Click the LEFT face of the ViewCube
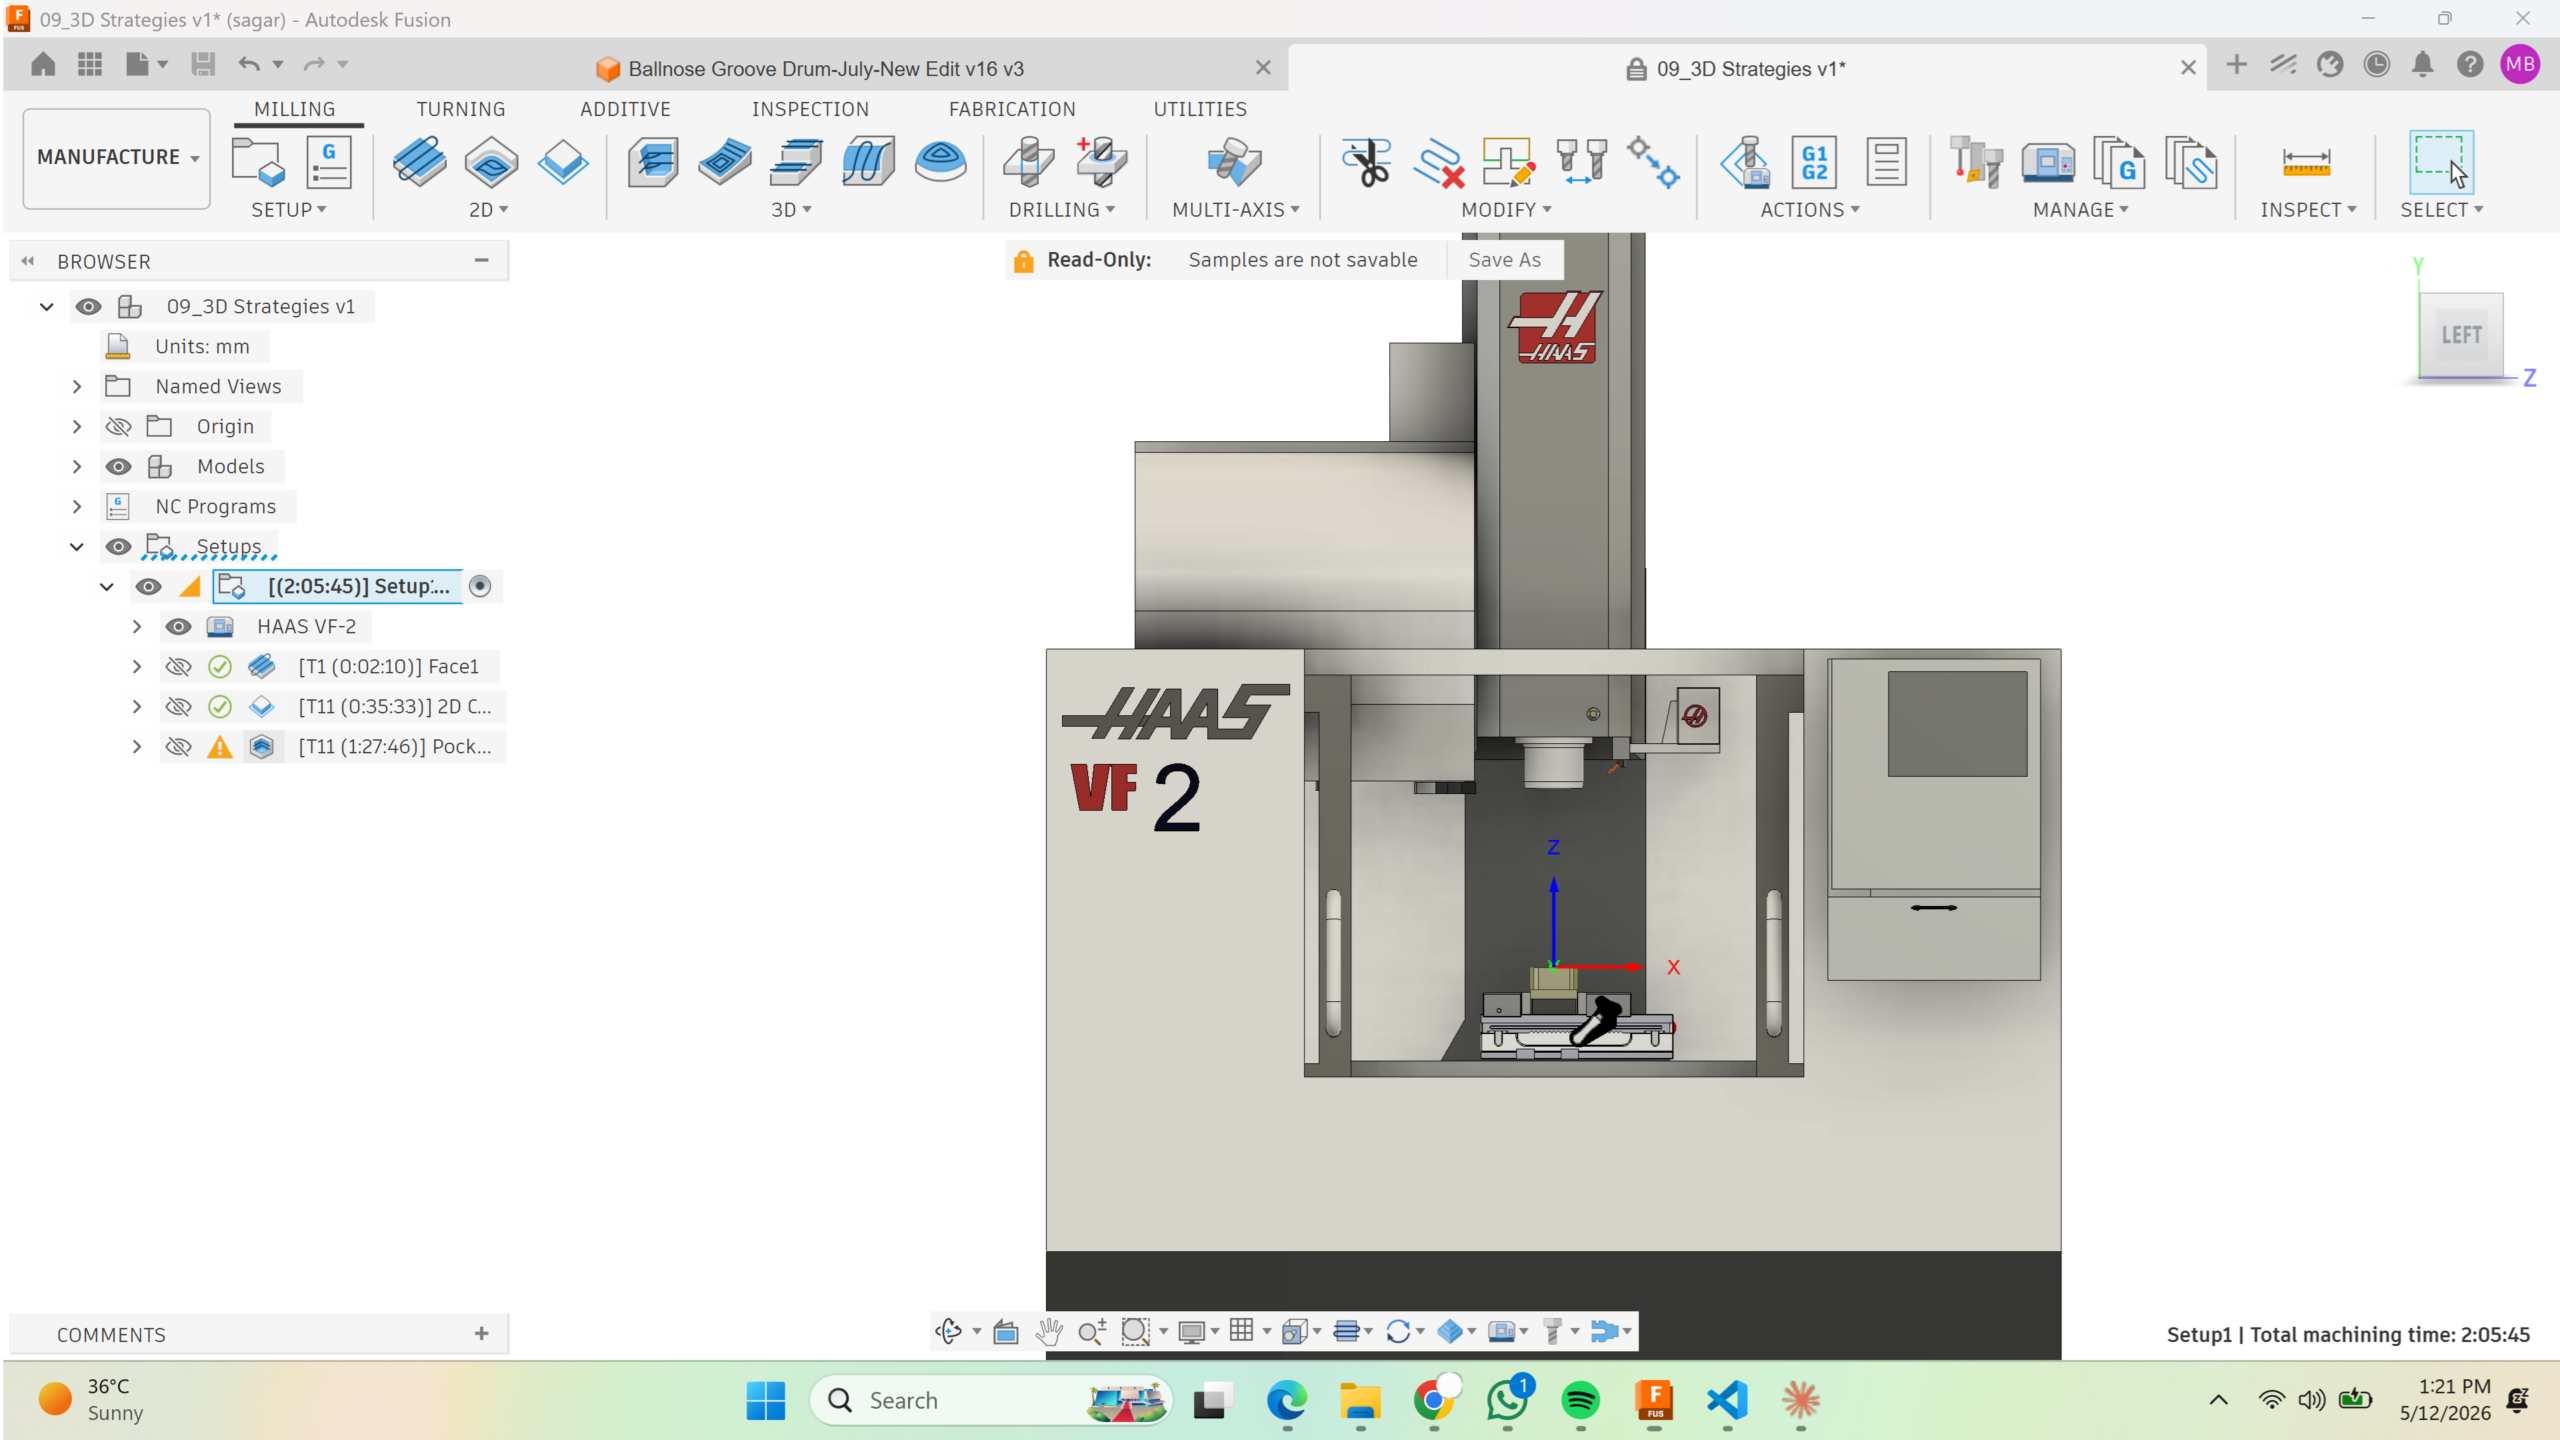The height and width of the screenshot is (1440, 2560). pos(2461,335)
